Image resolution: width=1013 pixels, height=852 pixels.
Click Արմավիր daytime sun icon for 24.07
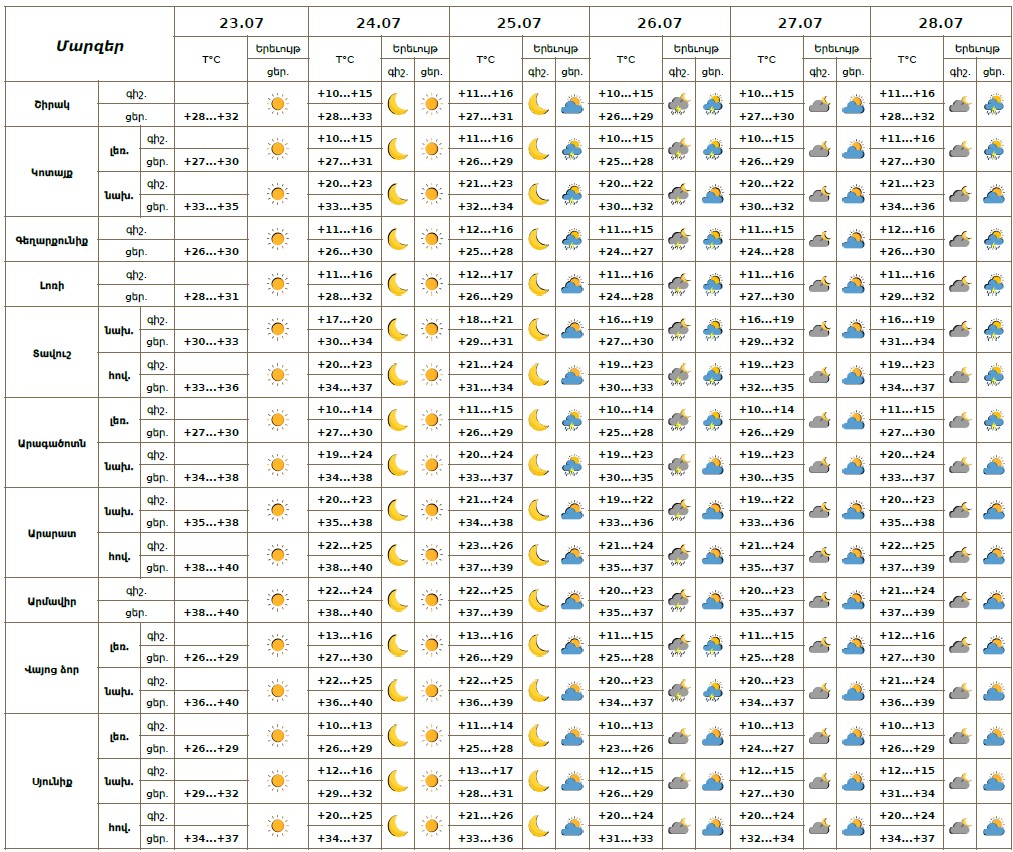(x=432, y=601)
